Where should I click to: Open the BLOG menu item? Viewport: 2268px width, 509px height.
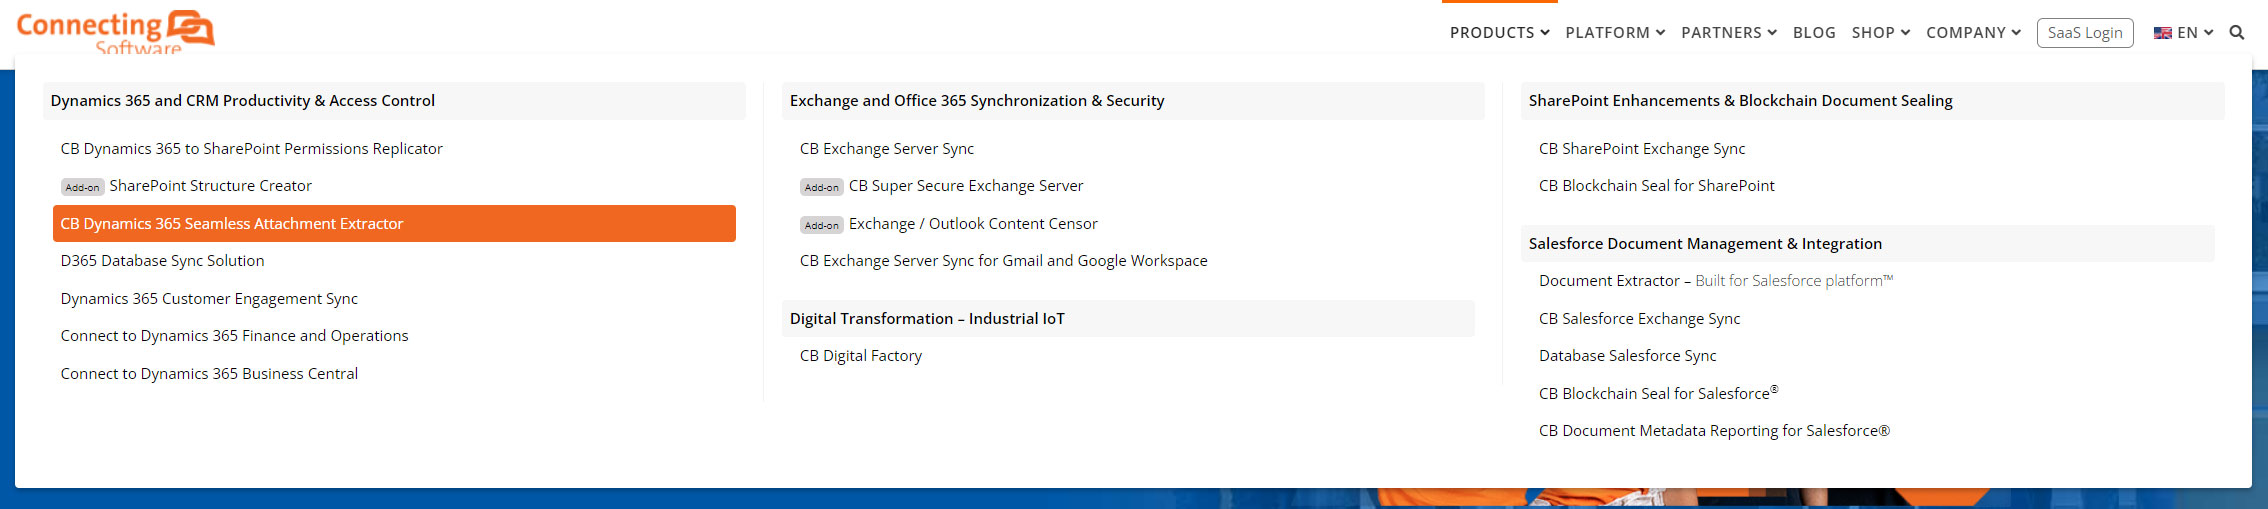1814,33
